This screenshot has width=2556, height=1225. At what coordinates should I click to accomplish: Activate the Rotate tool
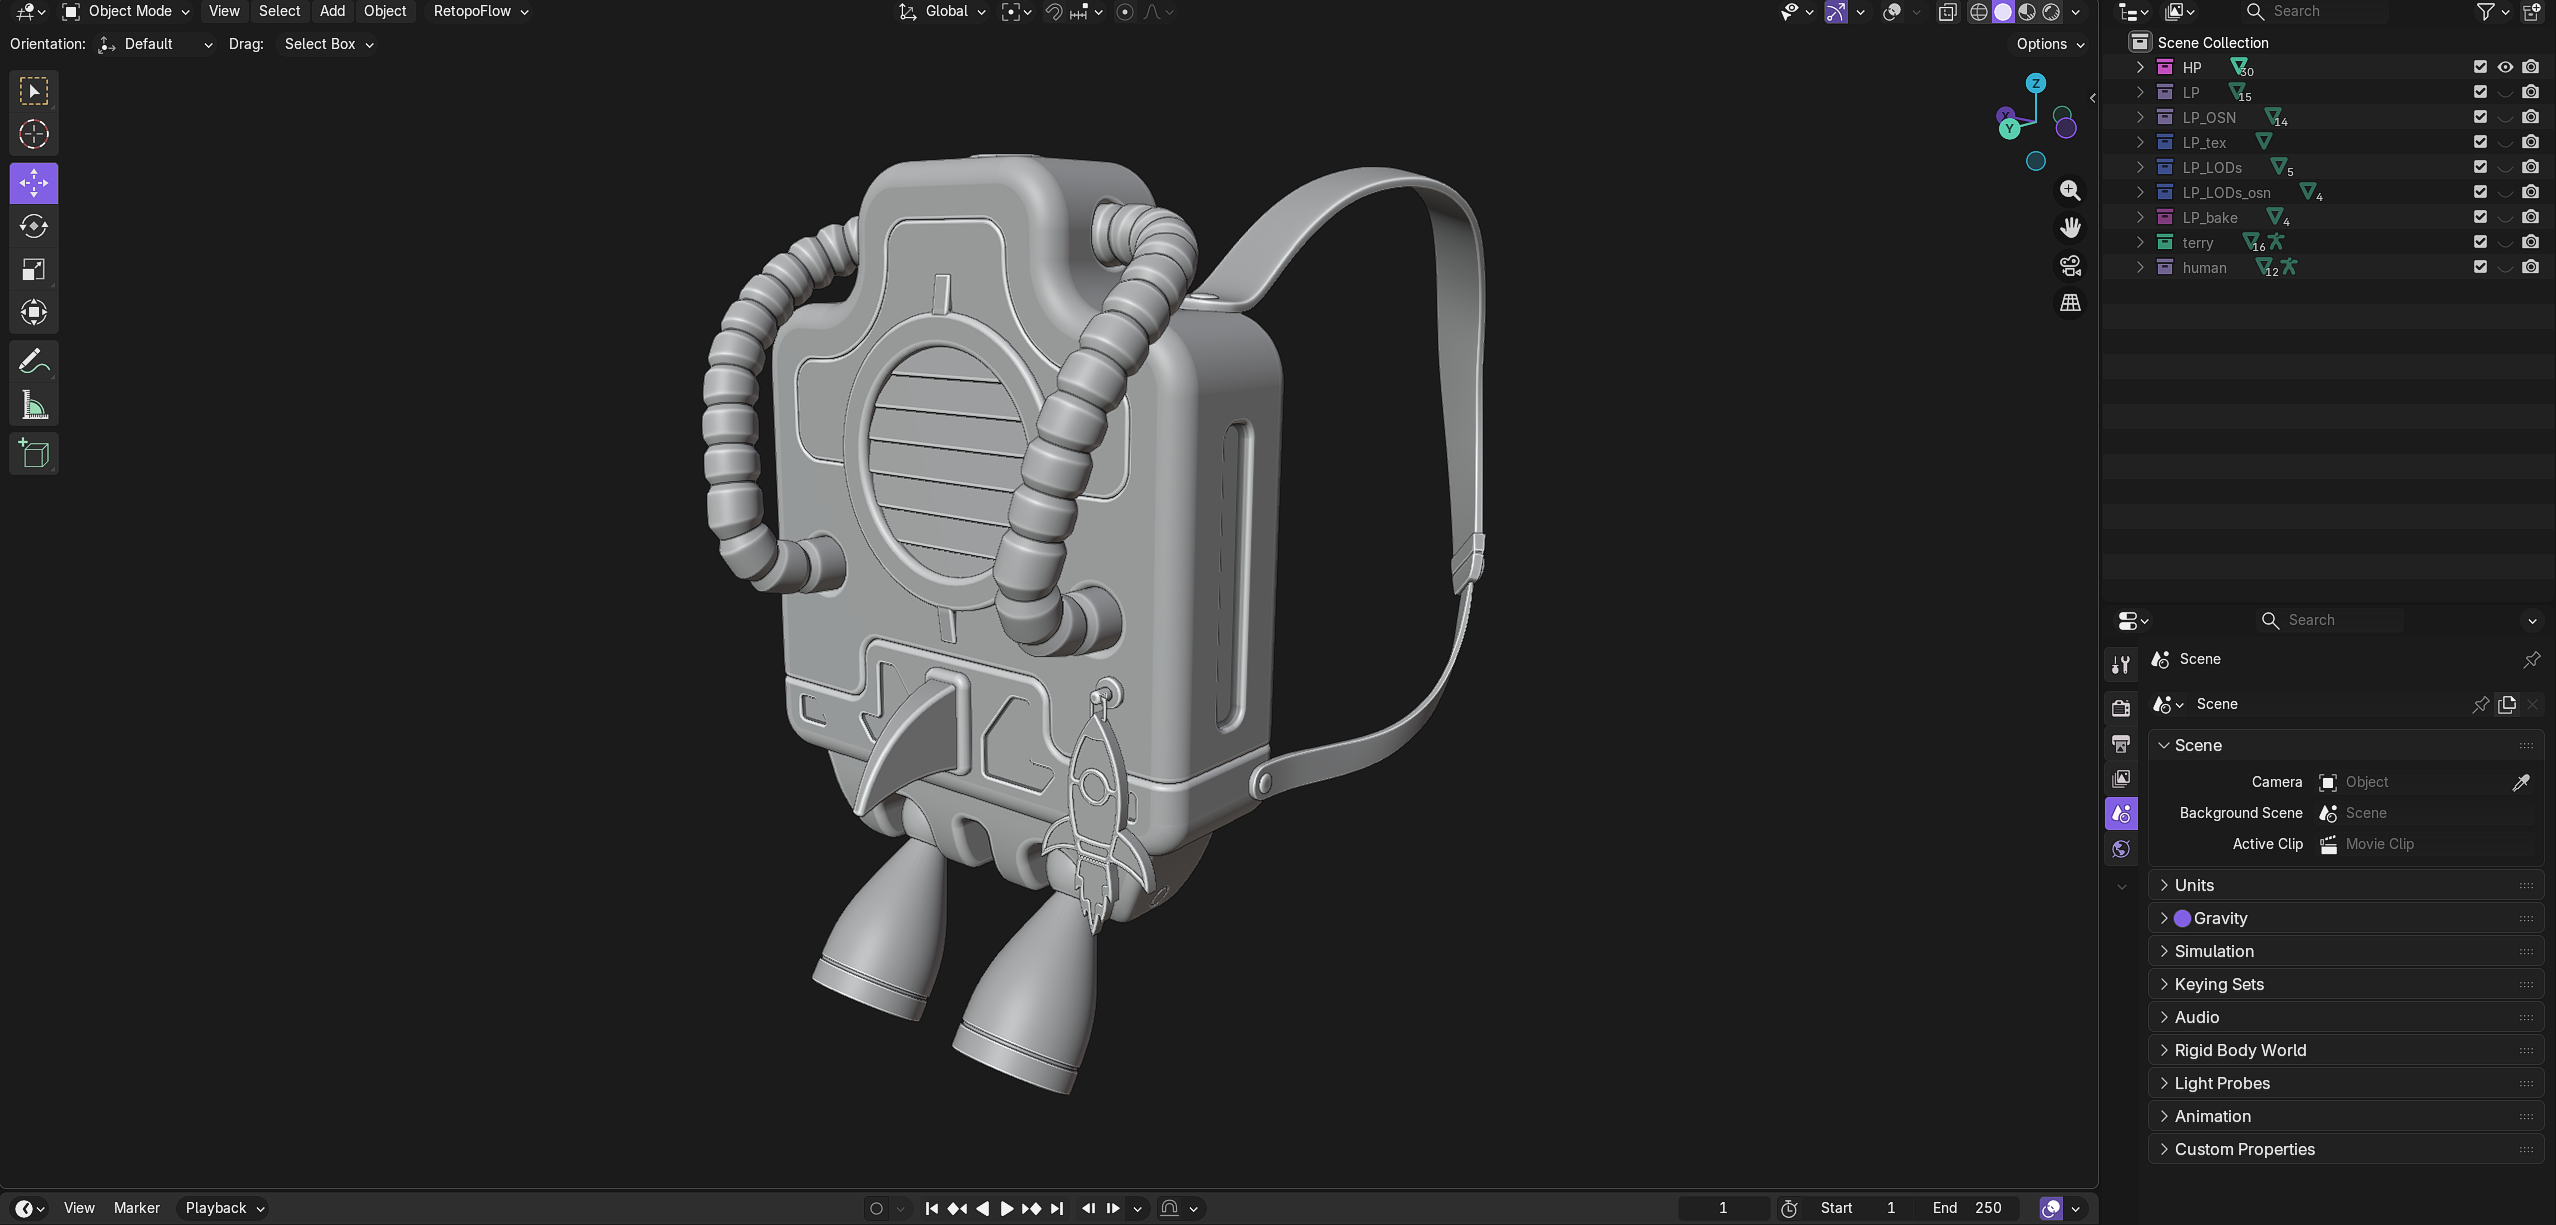[33, 227]
